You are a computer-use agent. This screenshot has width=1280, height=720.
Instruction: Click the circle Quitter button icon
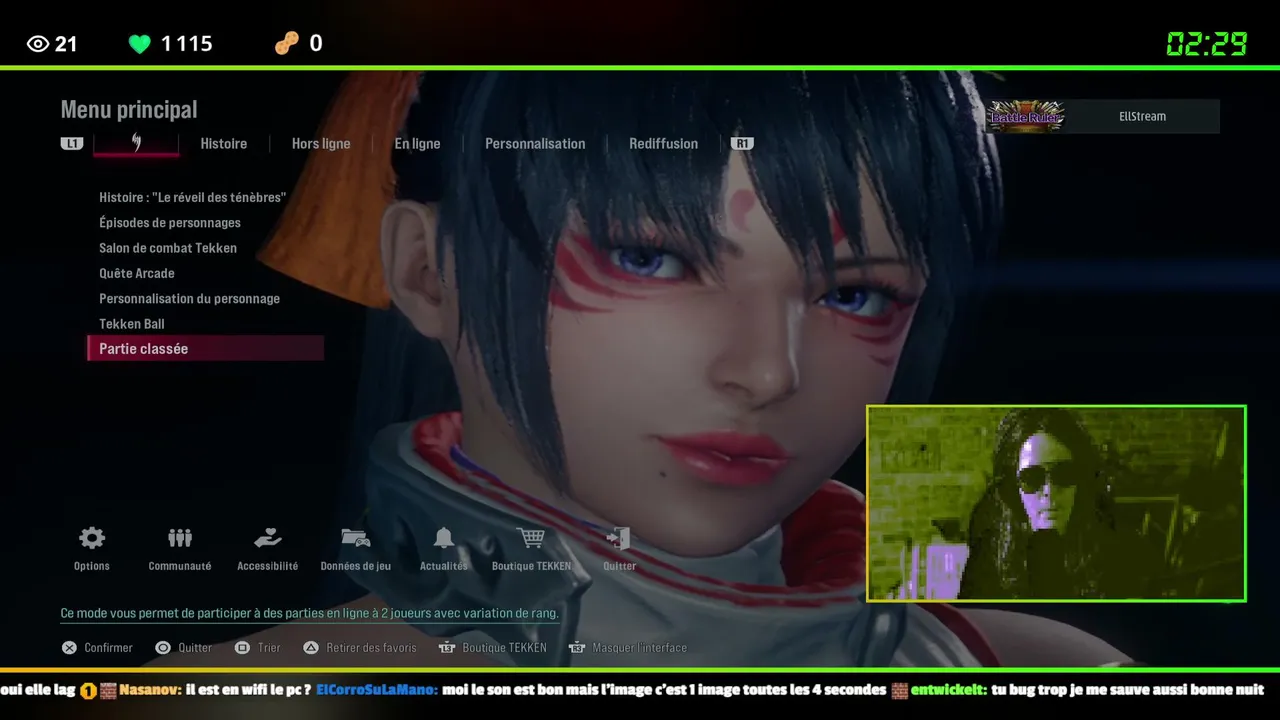(163, 648)
